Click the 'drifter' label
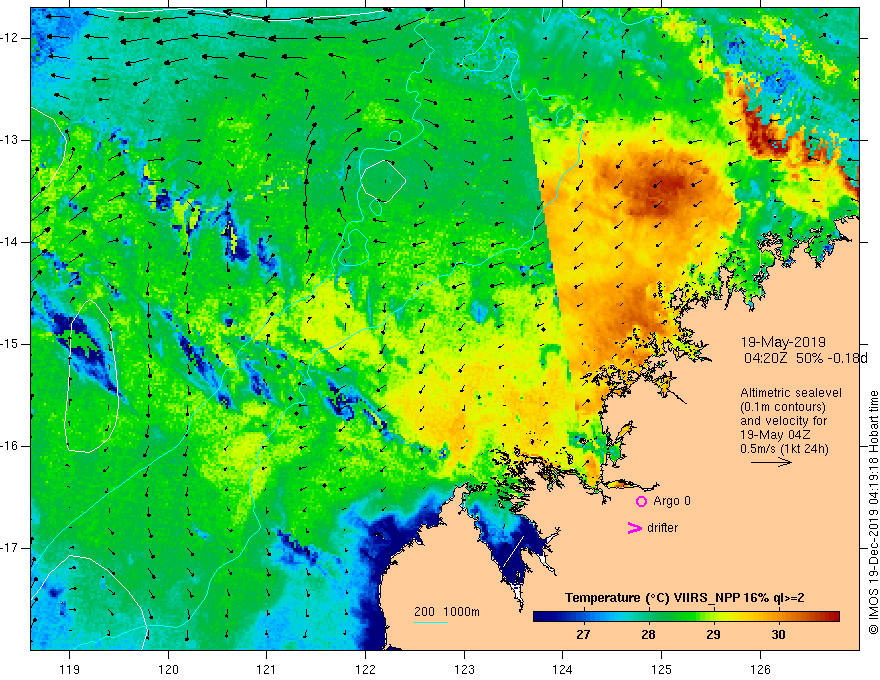 pos(662,528)
